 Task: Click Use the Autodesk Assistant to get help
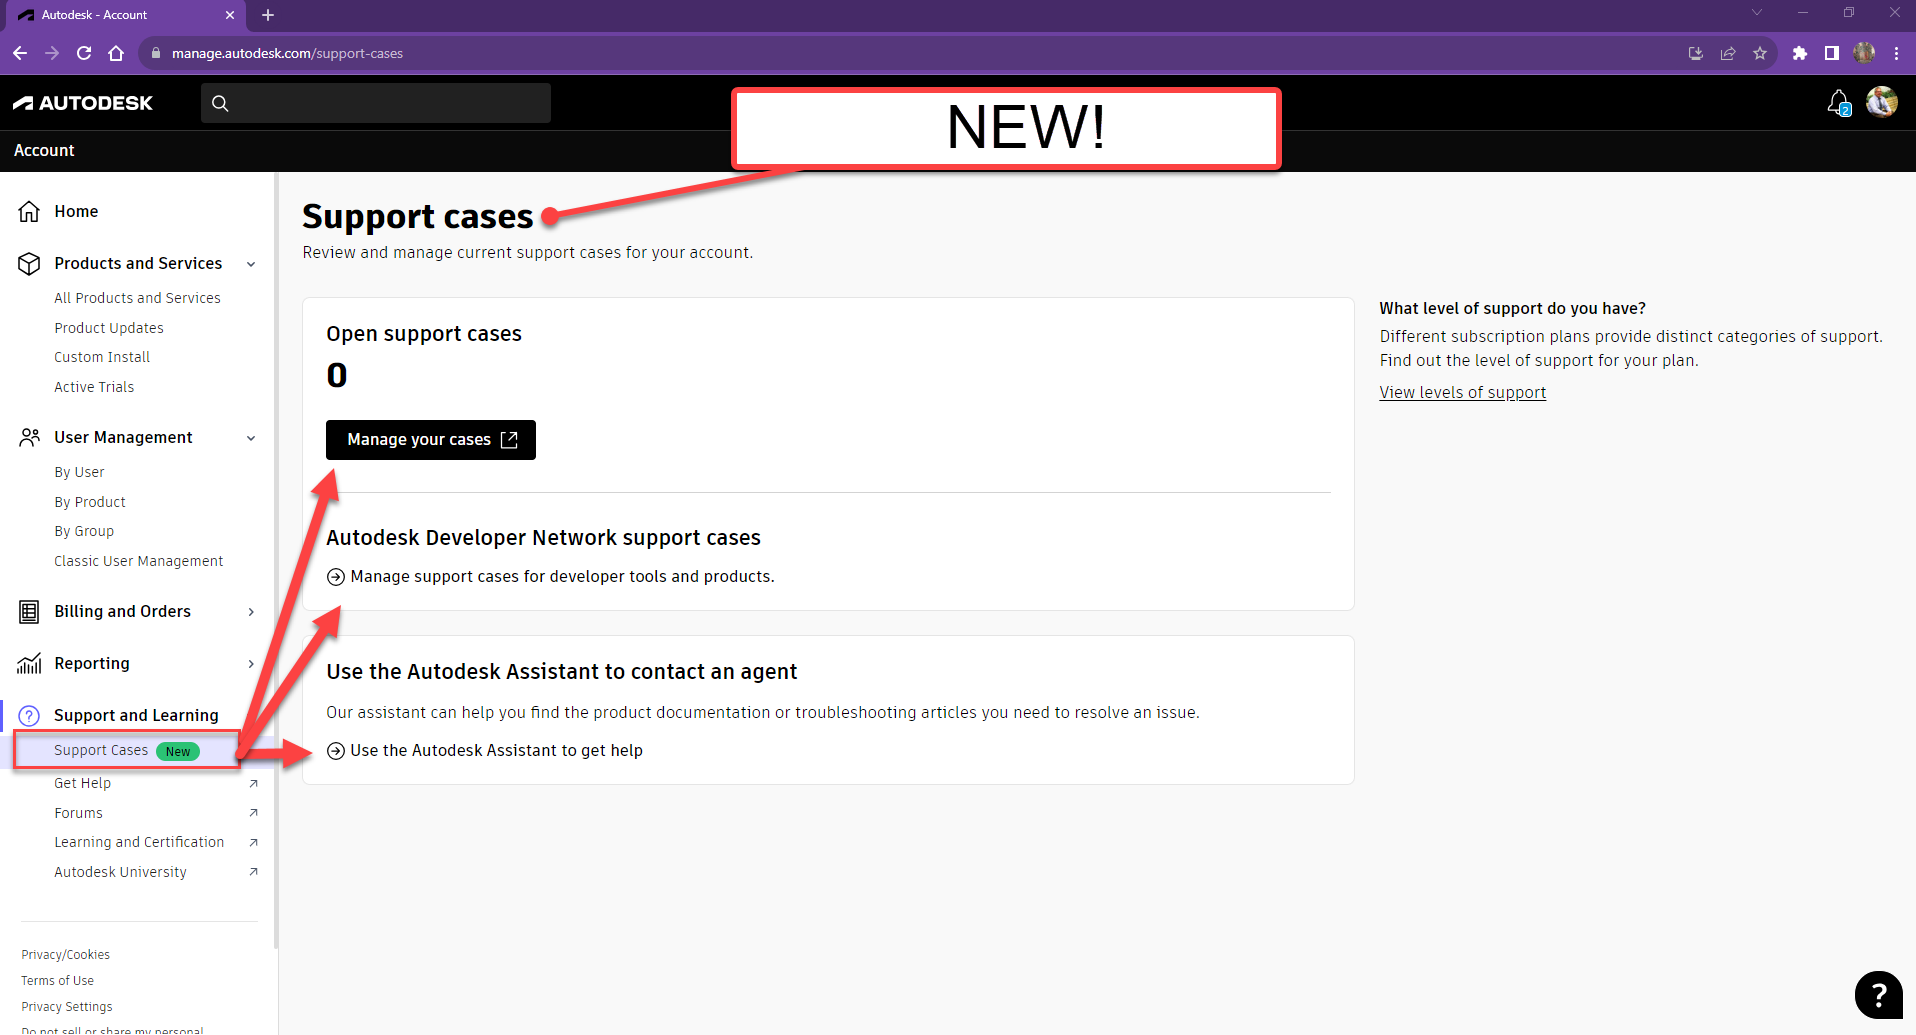coord(496,751)
